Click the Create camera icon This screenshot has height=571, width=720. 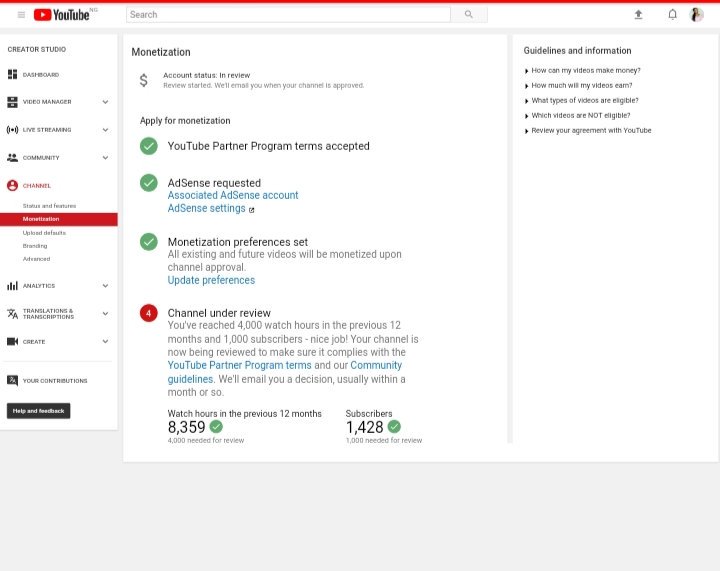click(12, 341)
